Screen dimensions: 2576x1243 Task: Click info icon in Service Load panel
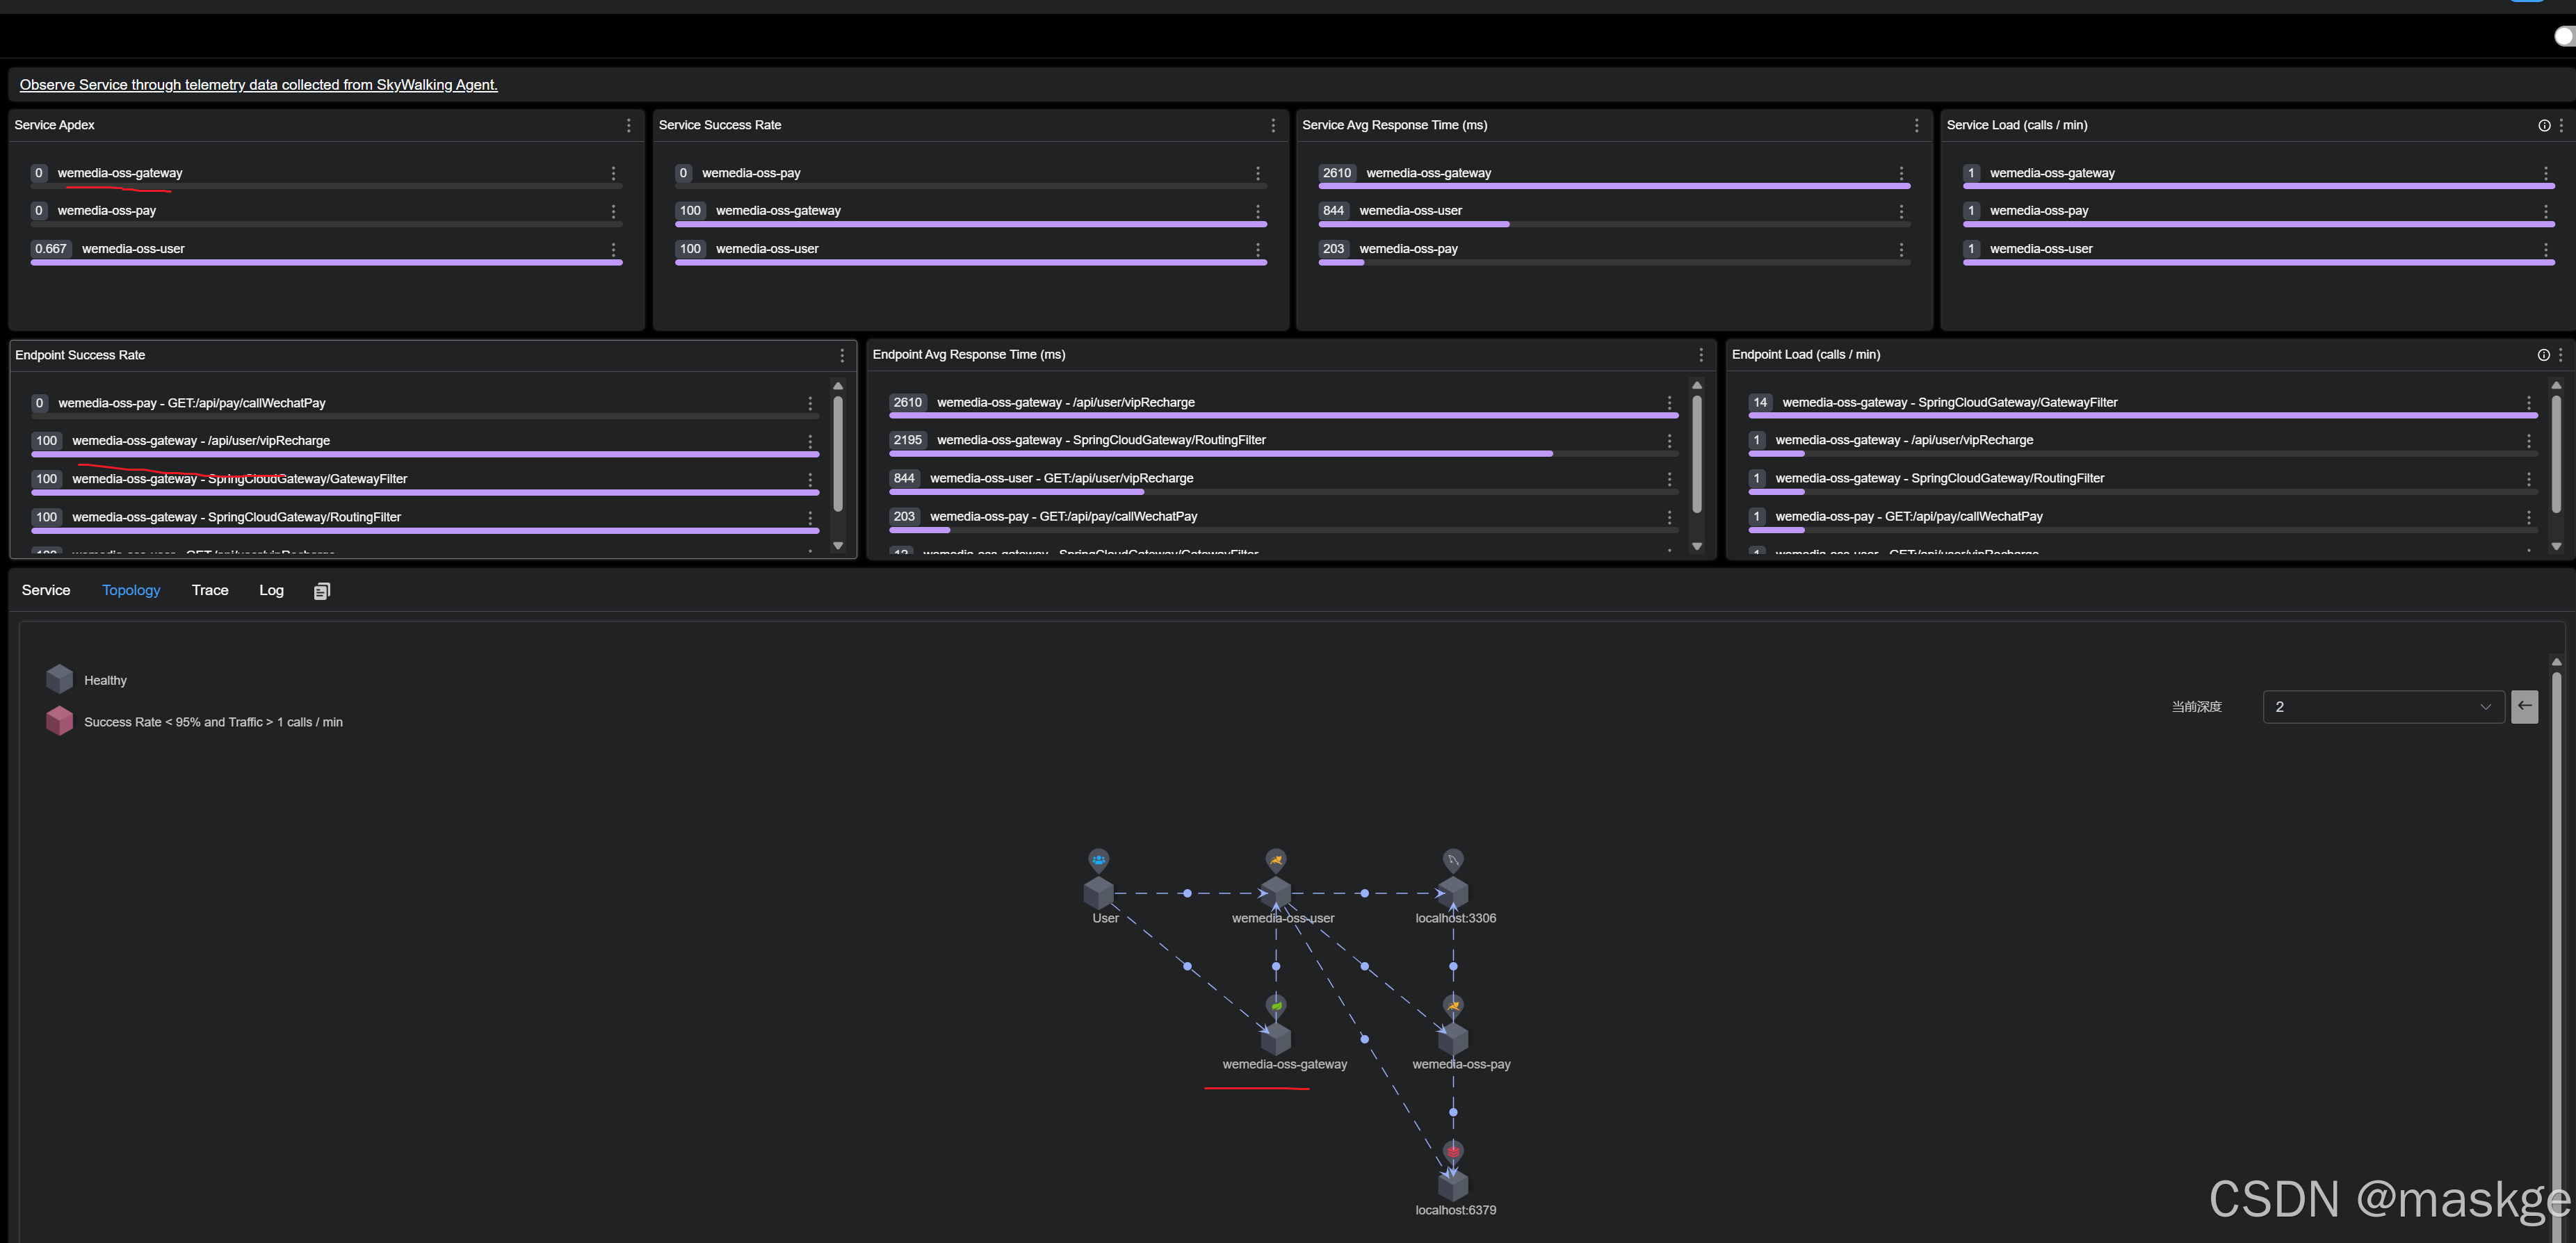pyautogui.click(x=2543, y=125)
